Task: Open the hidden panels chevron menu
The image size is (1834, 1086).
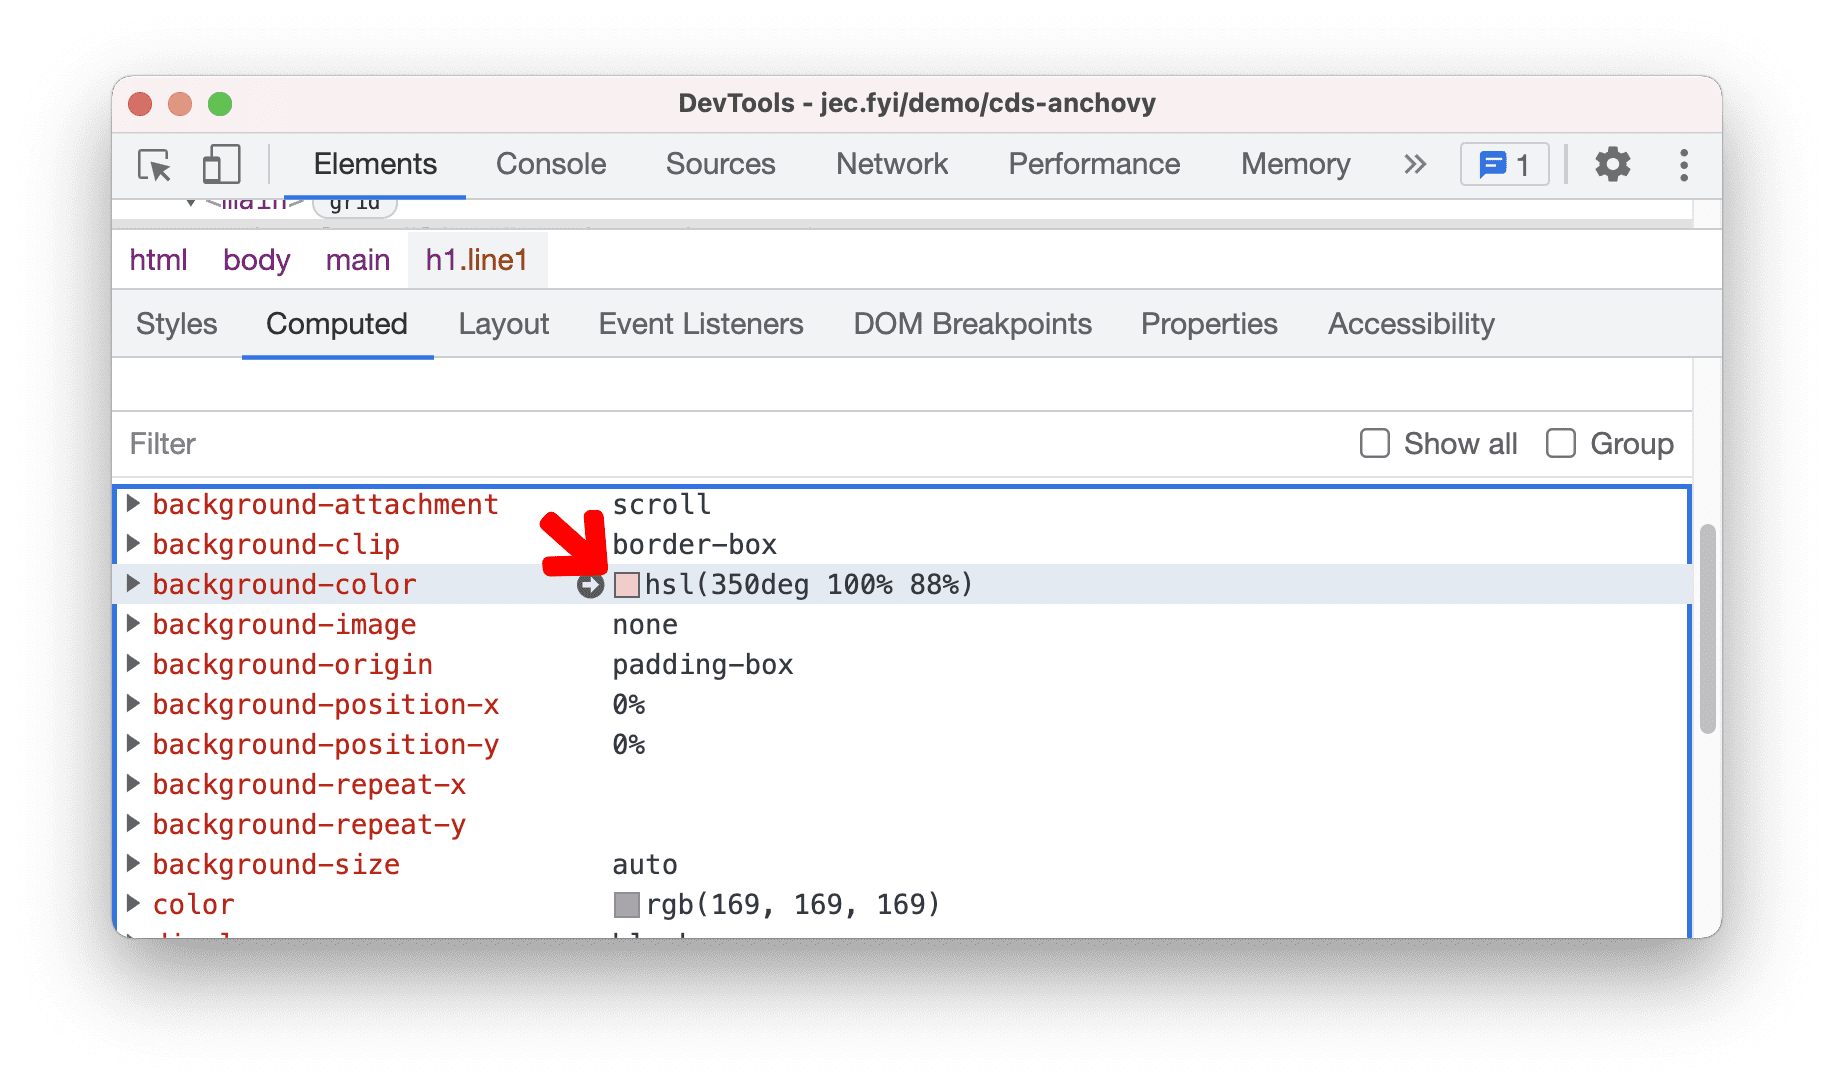Action: [x=1413, y=165]
